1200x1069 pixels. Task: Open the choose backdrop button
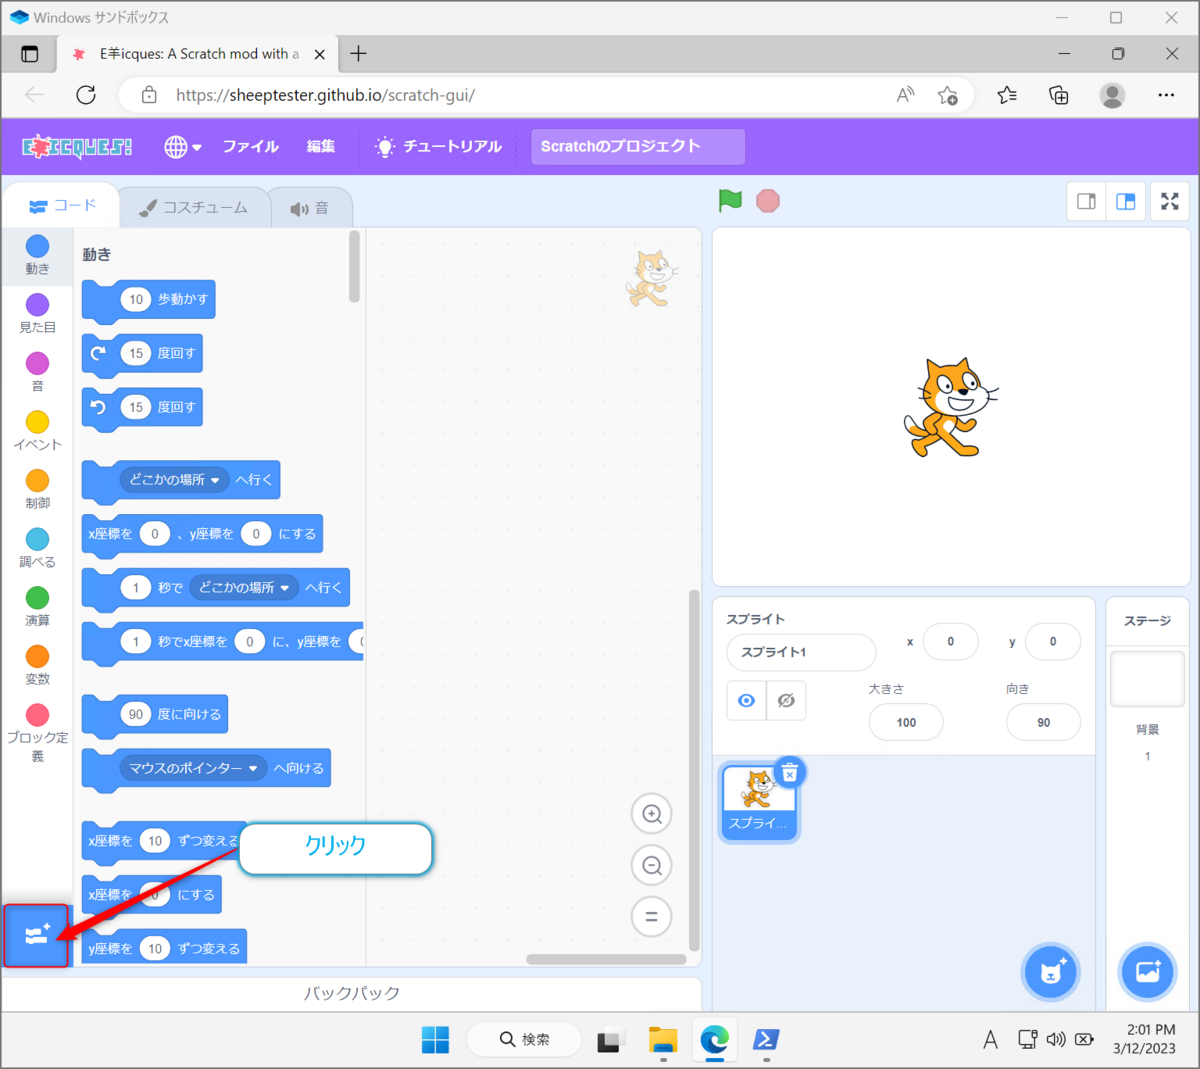click(1147, 971)
